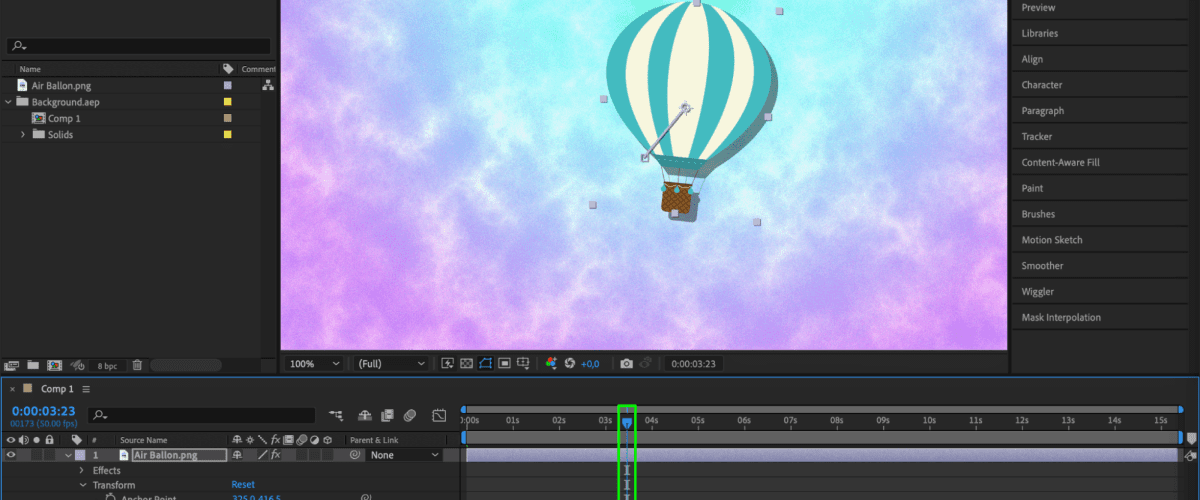
Task: Enable Motion Blur switch for compositions
Action: pos(409,415)
